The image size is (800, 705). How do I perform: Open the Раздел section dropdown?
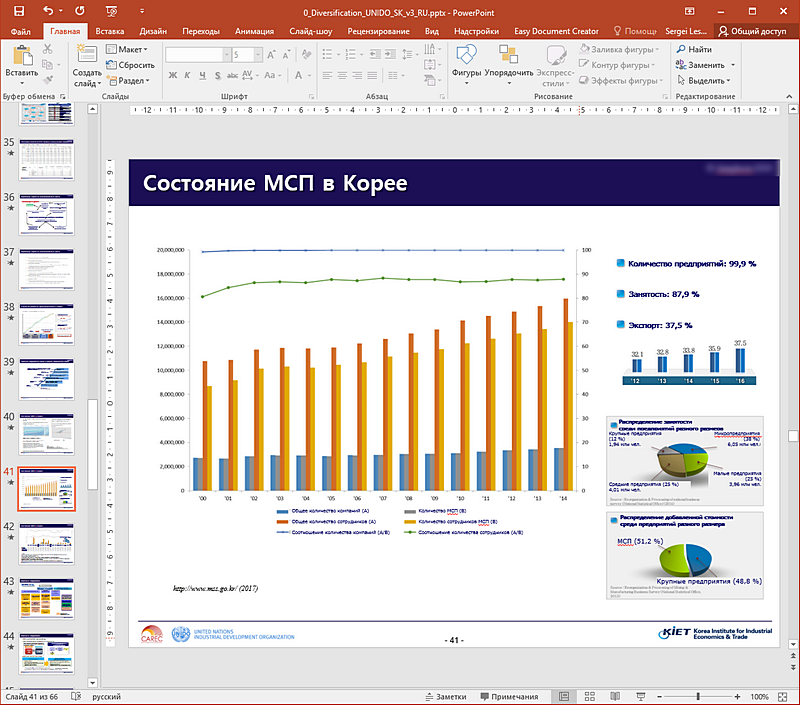128,81
